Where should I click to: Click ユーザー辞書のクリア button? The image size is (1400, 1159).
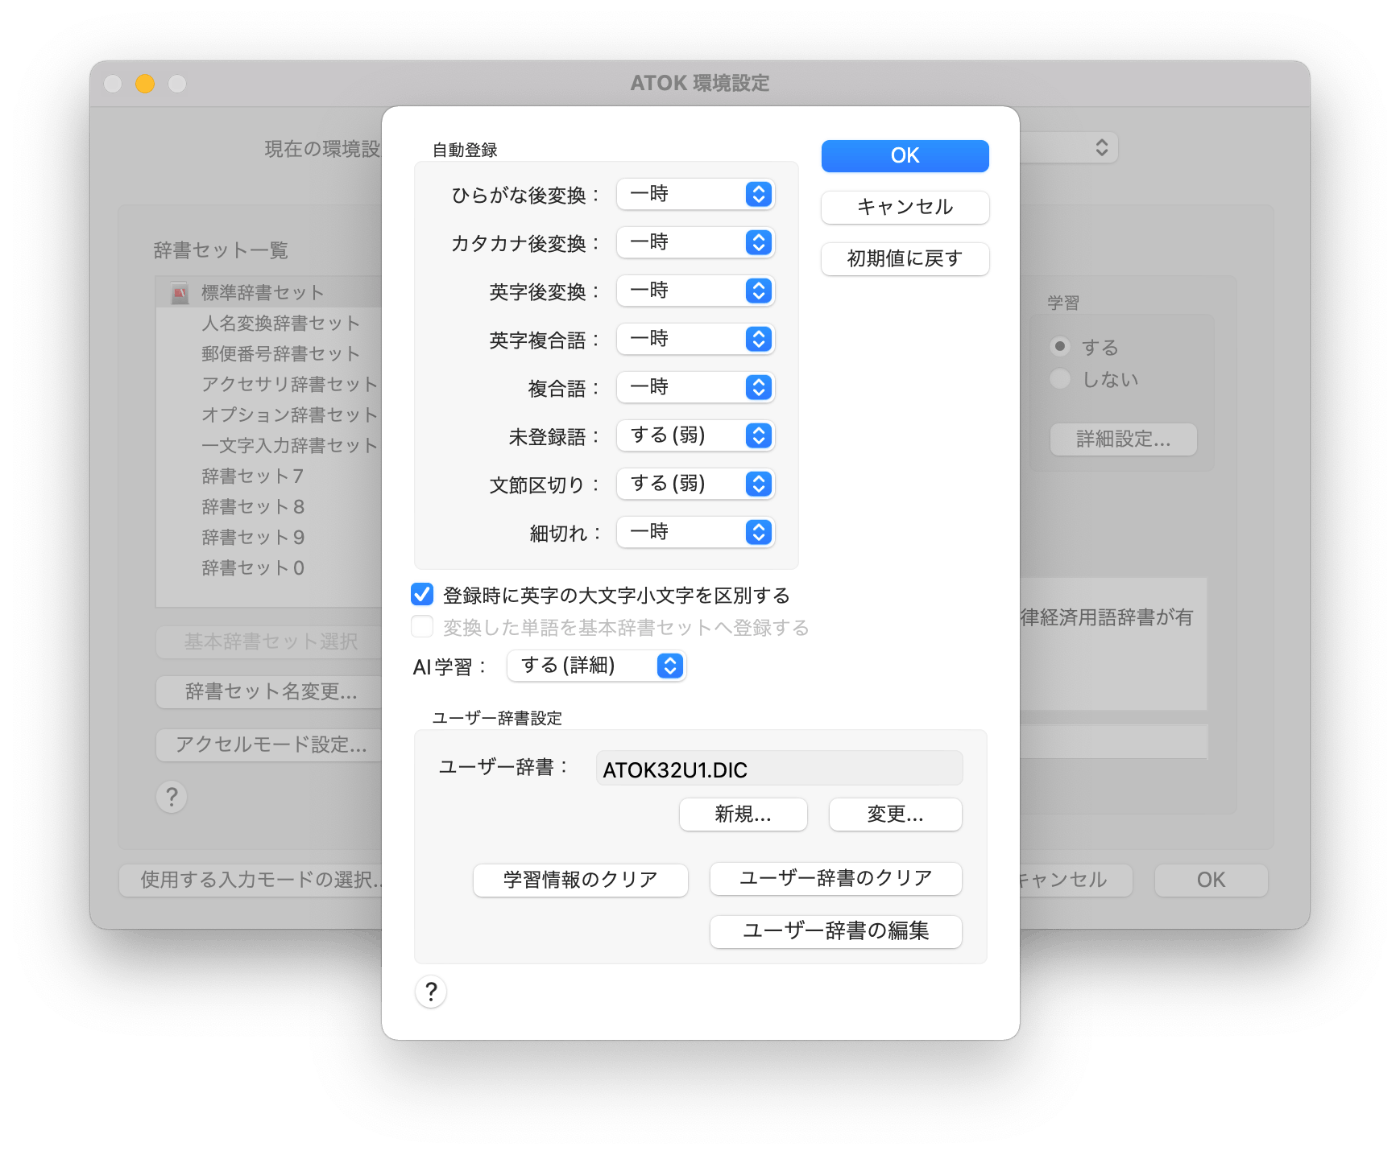[836, 879]
